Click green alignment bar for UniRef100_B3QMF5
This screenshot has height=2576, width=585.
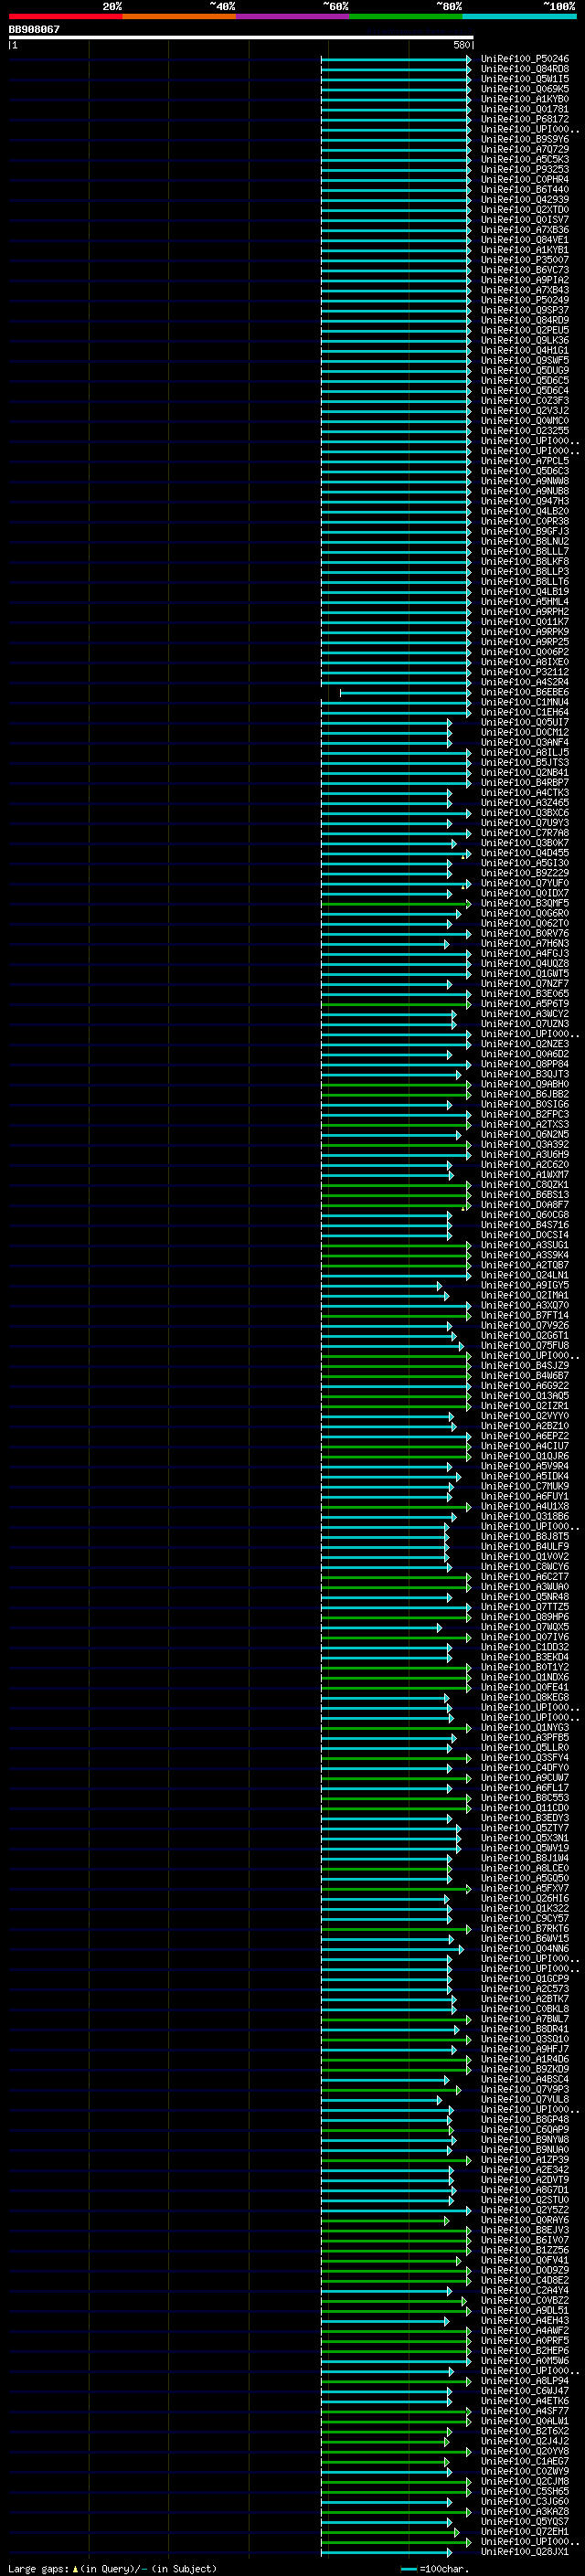tap(396, 903)
